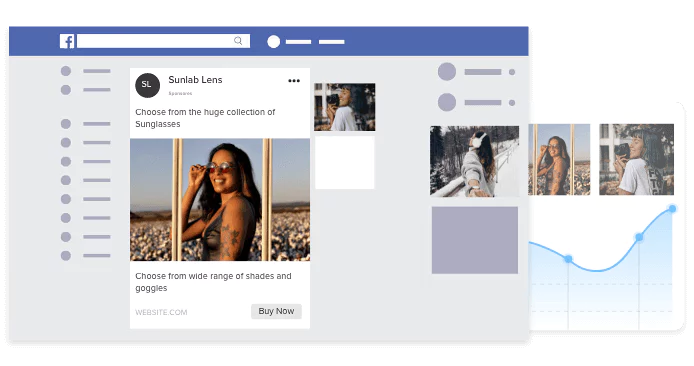694x366 pixels.
Task: Open the WEBSITE.COM link
Action: 161,312
